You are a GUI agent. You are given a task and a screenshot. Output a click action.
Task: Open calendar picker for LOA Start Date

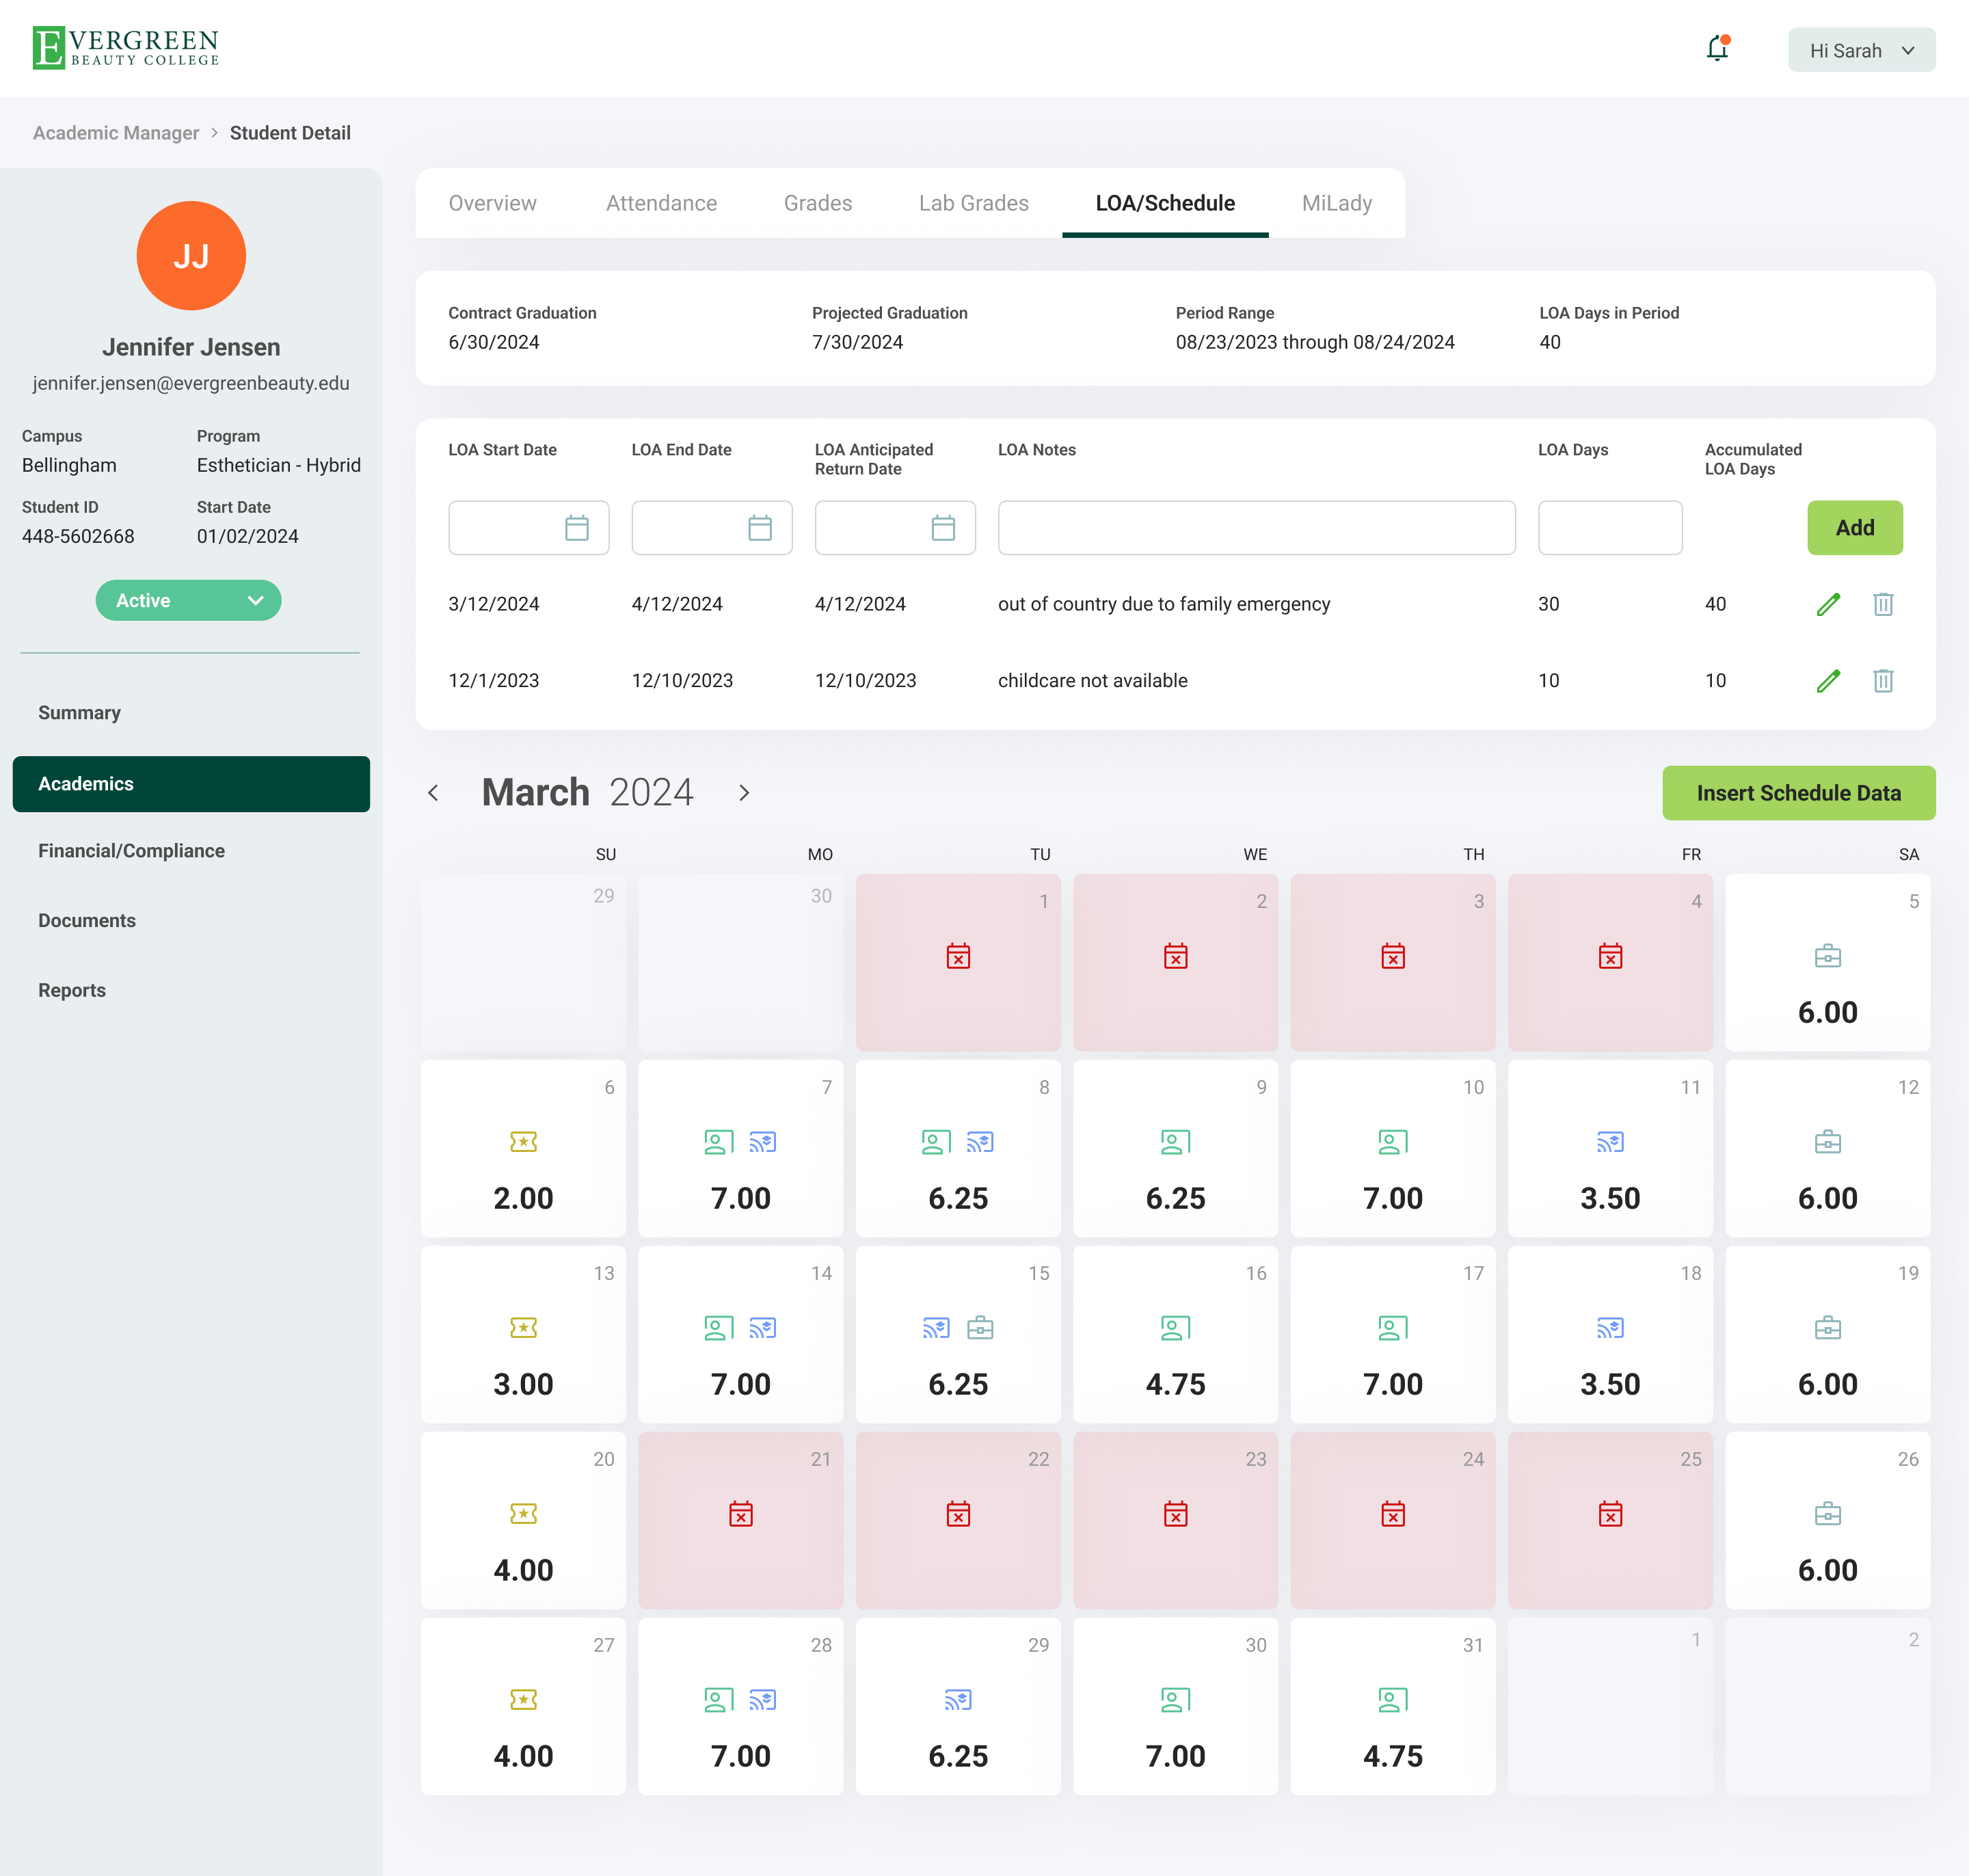(576, 528)
